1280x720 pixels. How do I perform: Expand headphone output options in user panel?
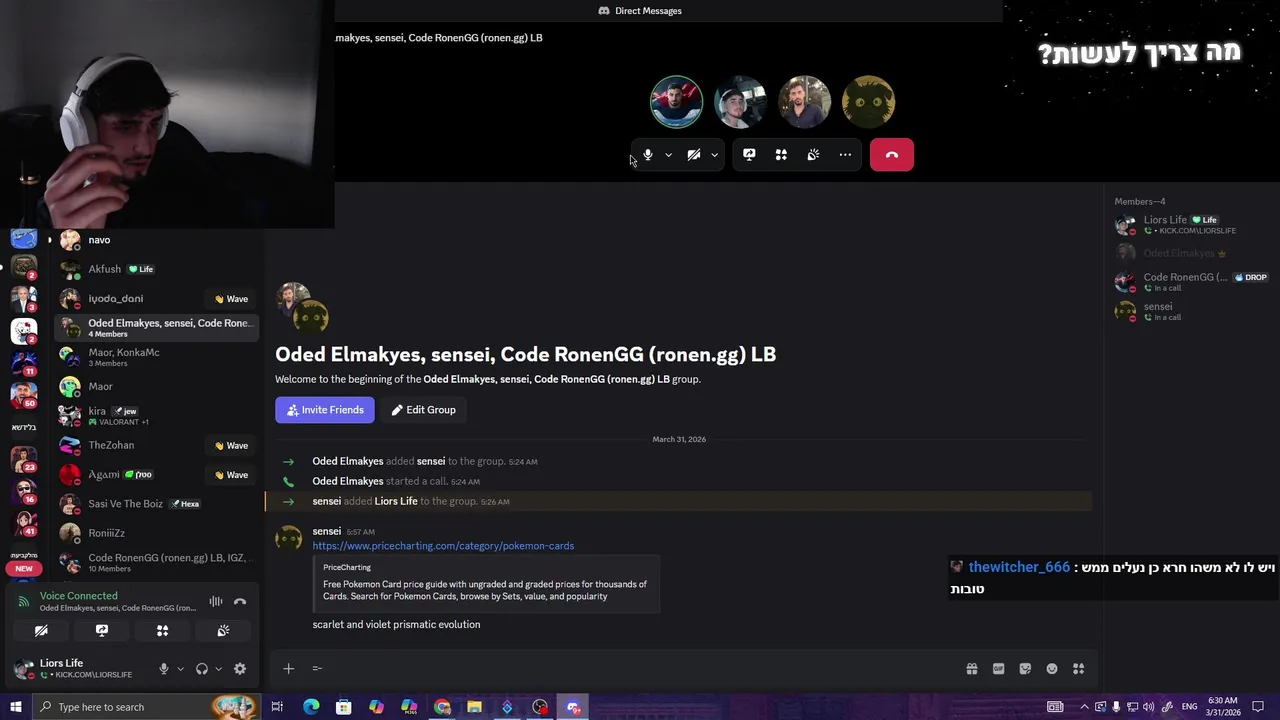218,669
